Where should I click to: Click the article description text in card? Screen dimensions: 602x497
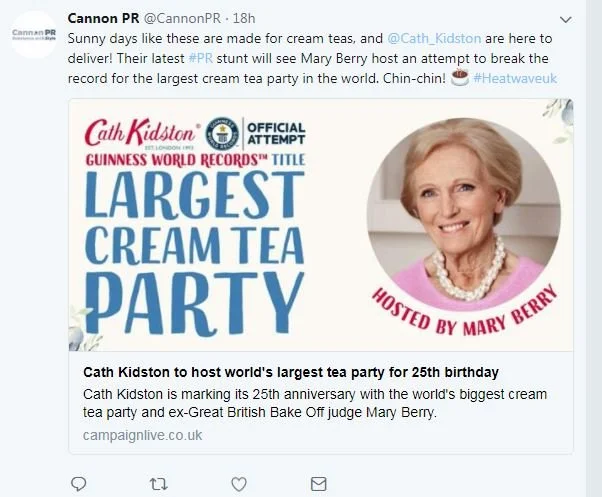[315, 403]
